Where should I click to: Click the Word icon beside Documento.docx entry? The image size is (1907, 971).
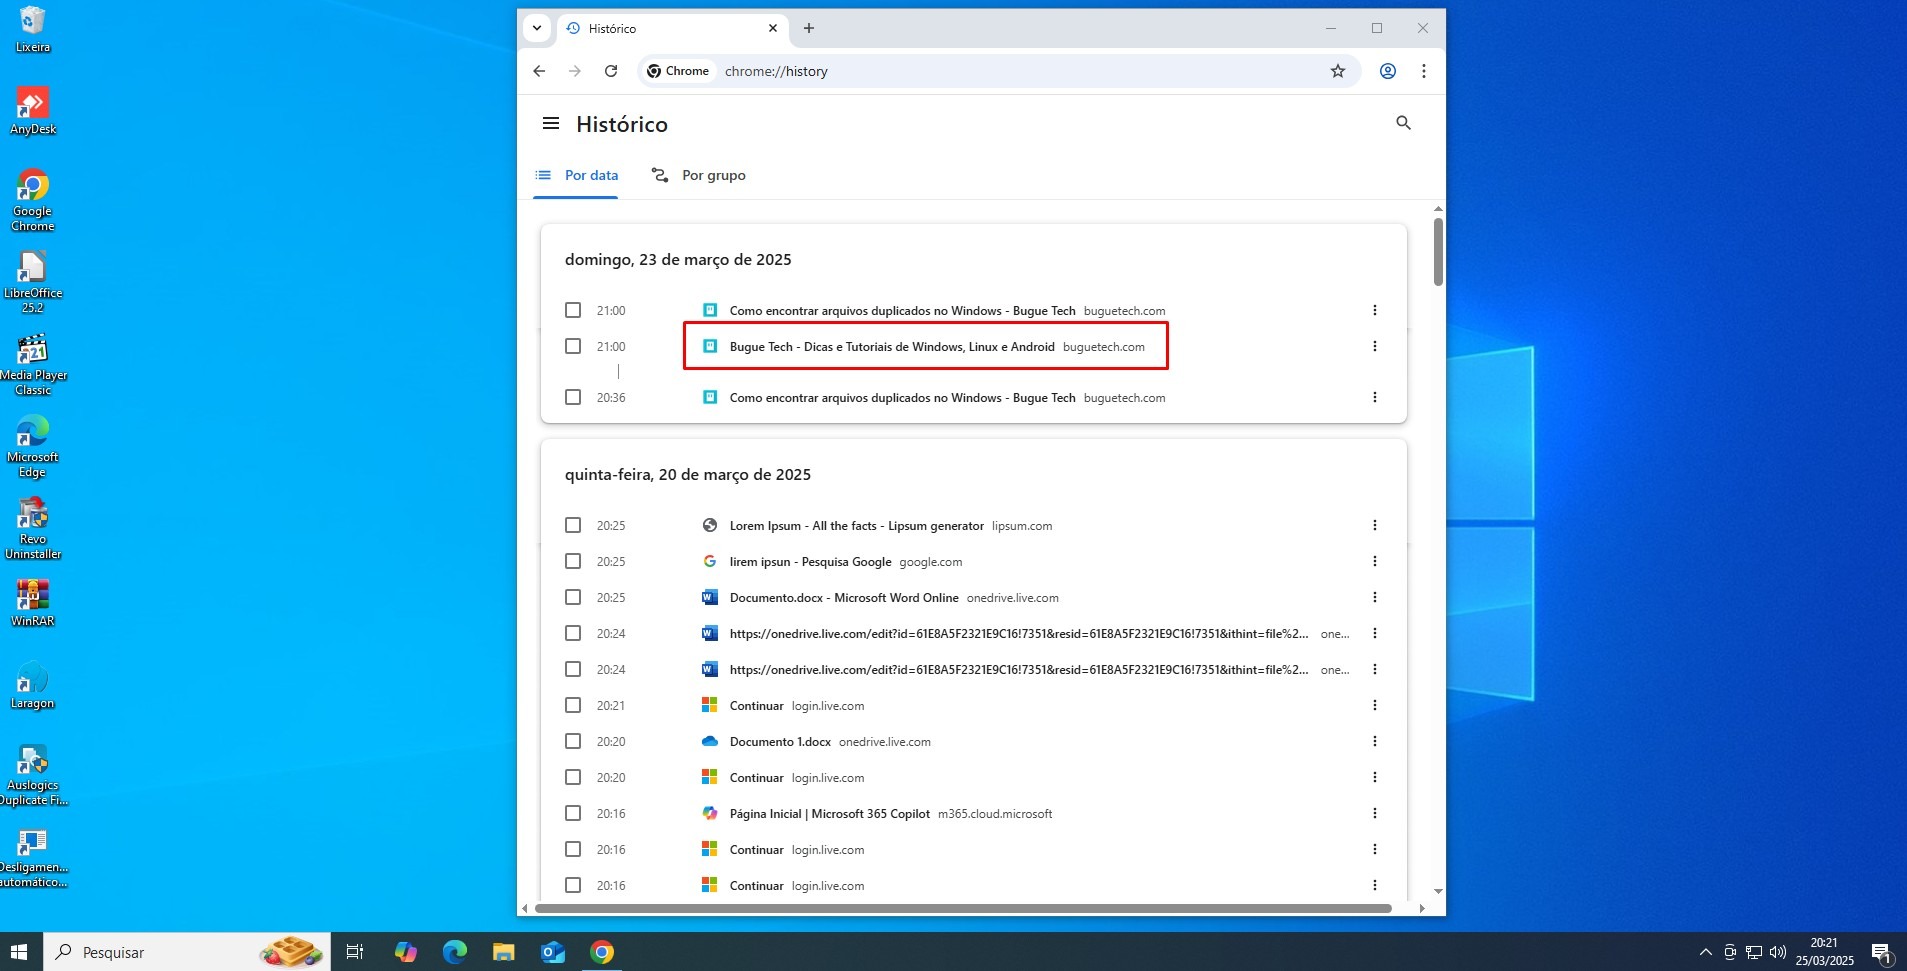pos(709,597)
